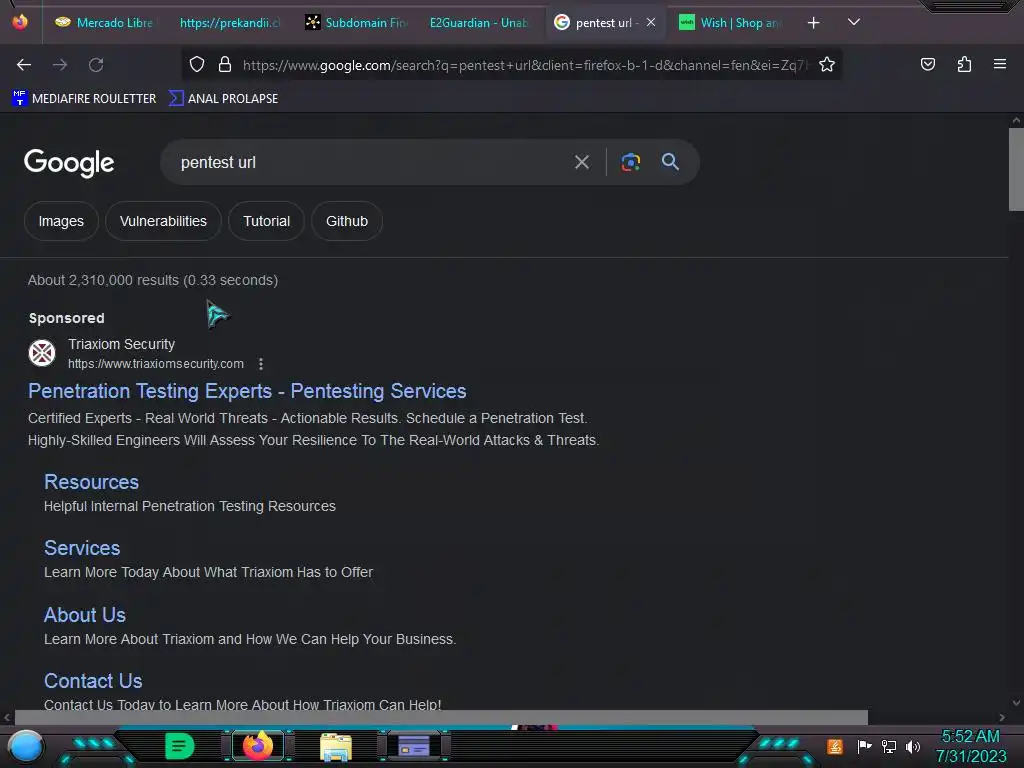The image size is (1024, 768).
Task: Switch to the prekandii tab
Action: point(229,23)
